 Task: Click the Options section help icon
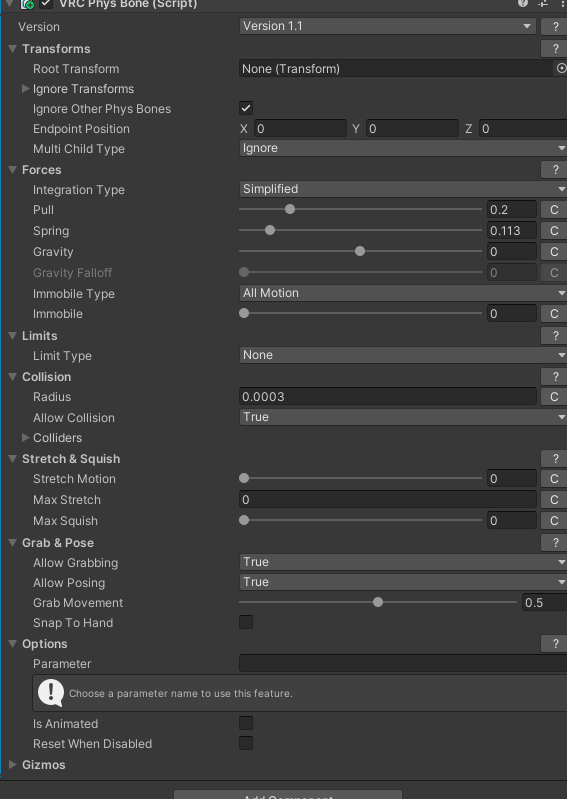[x=554, y=644]
